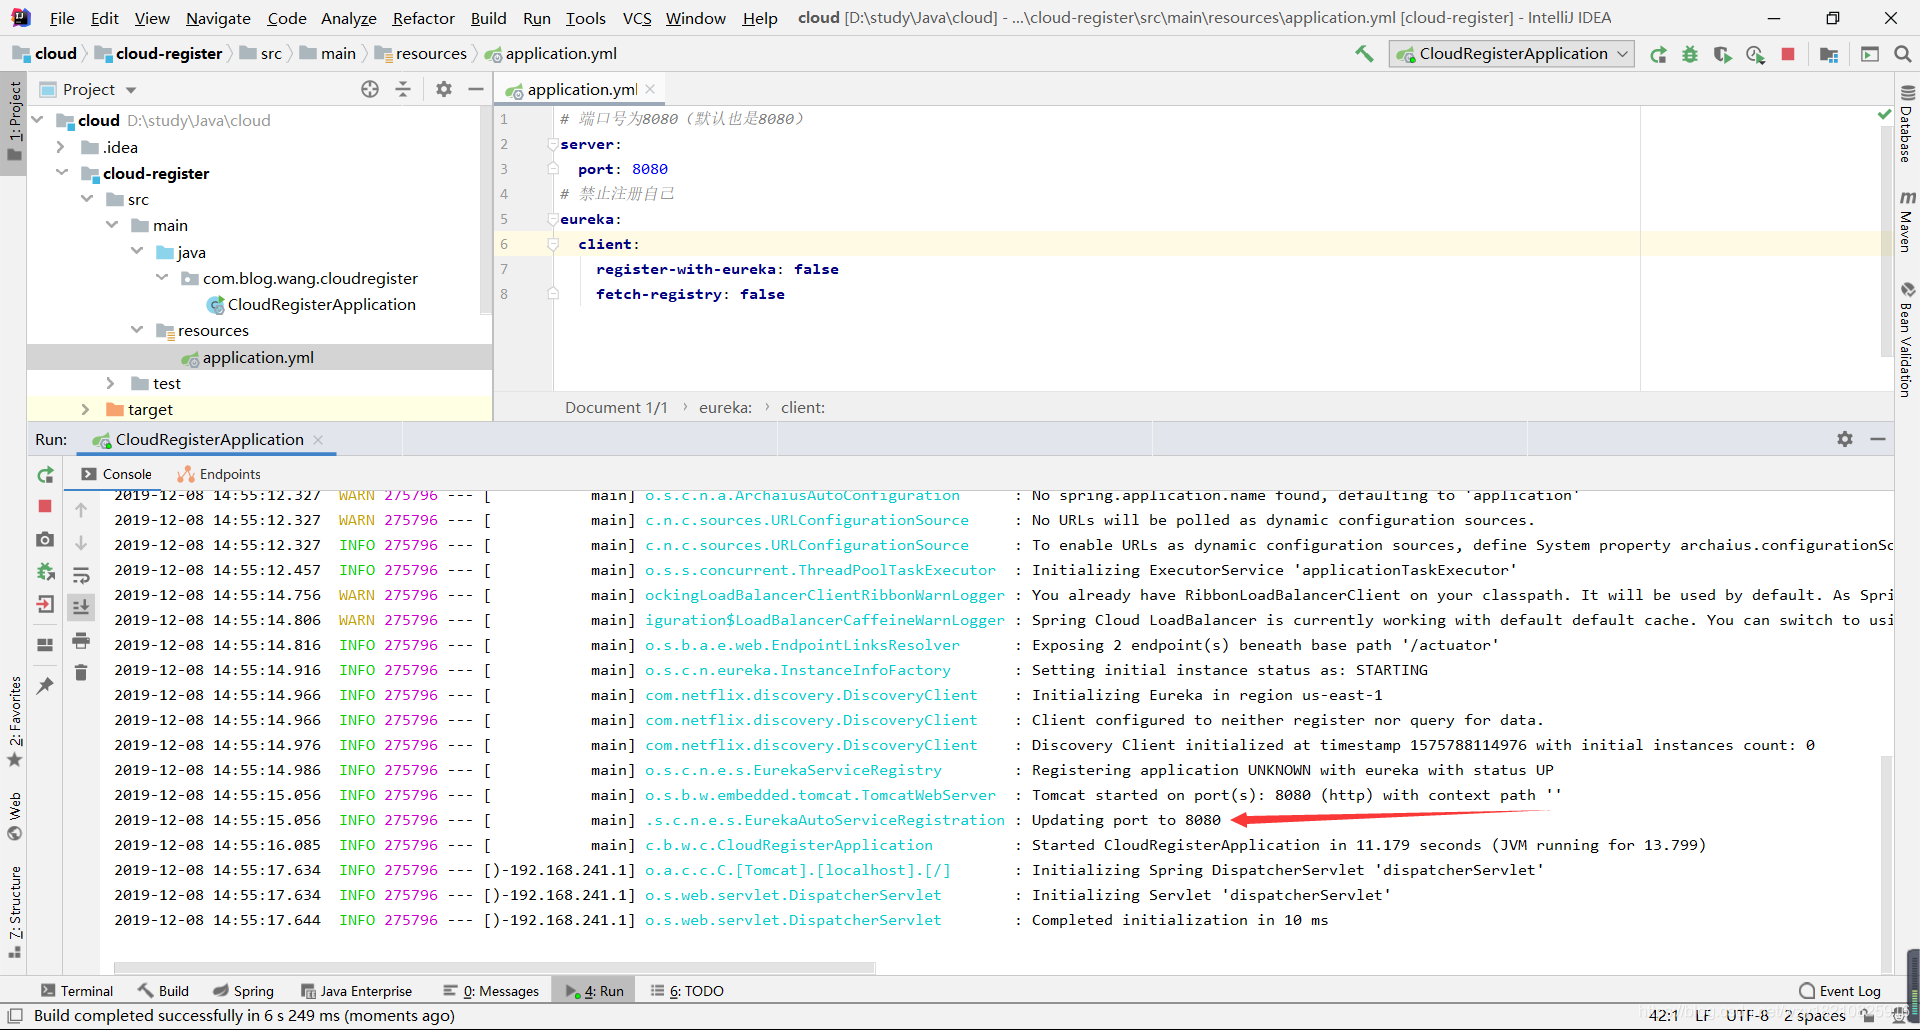Rerun CloudRegisterApplication from the top toolbar
This screenshot has height=1030, width=1920.
tap(1658, 54)
